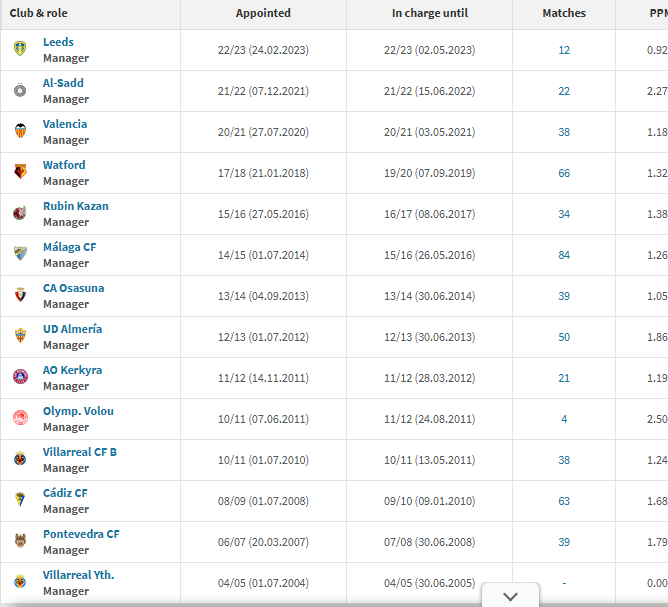
Task: Click the Málaga CF crest icon
Action: [20, 253]
